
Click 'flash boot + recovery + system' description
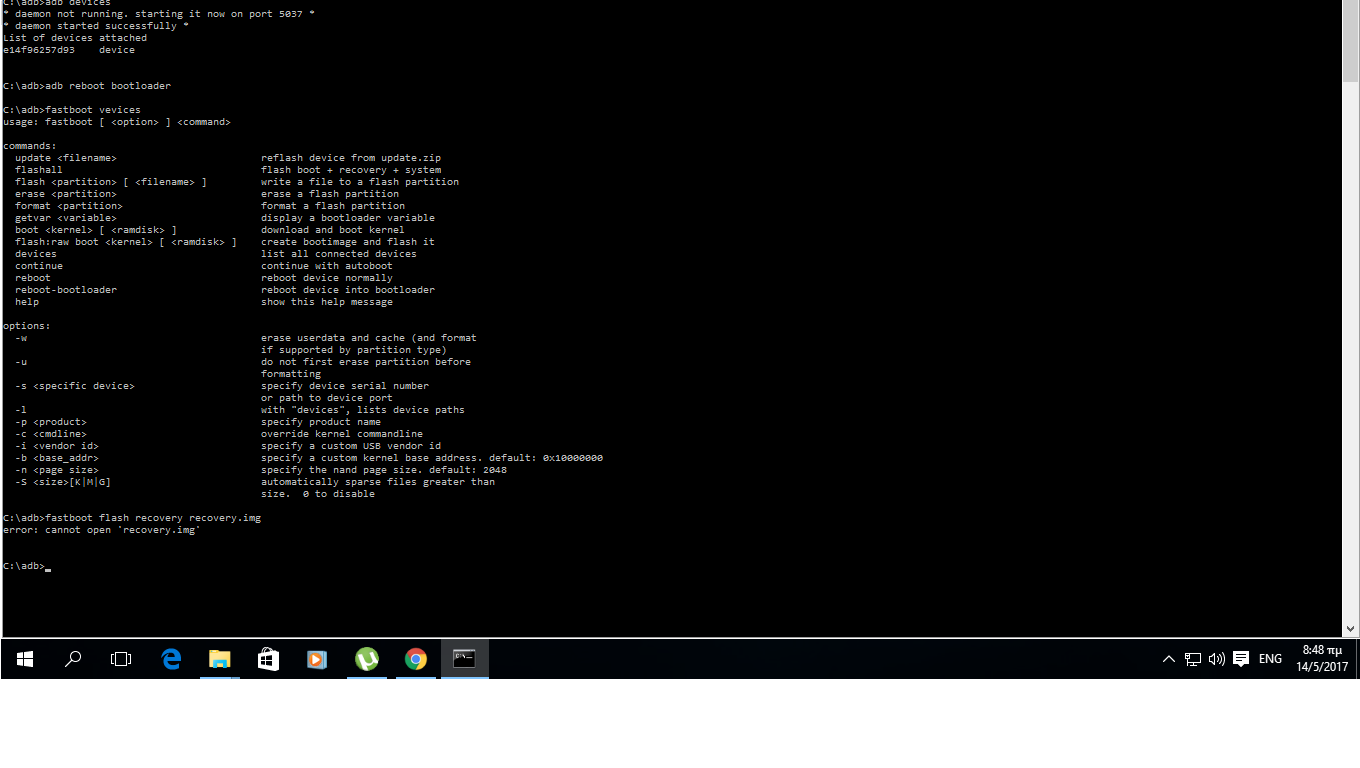(x=351, y=170)
